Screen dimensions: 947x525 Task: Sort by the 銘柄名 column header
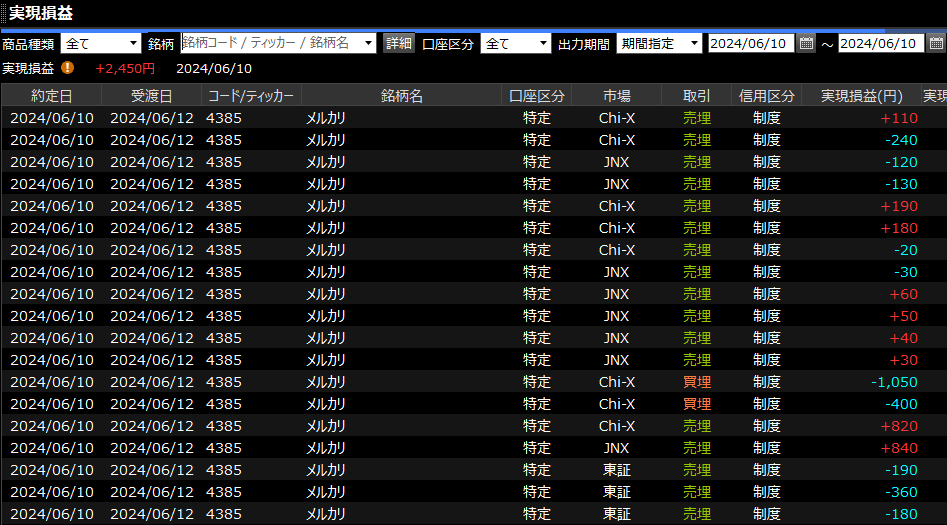pos(402,95)
